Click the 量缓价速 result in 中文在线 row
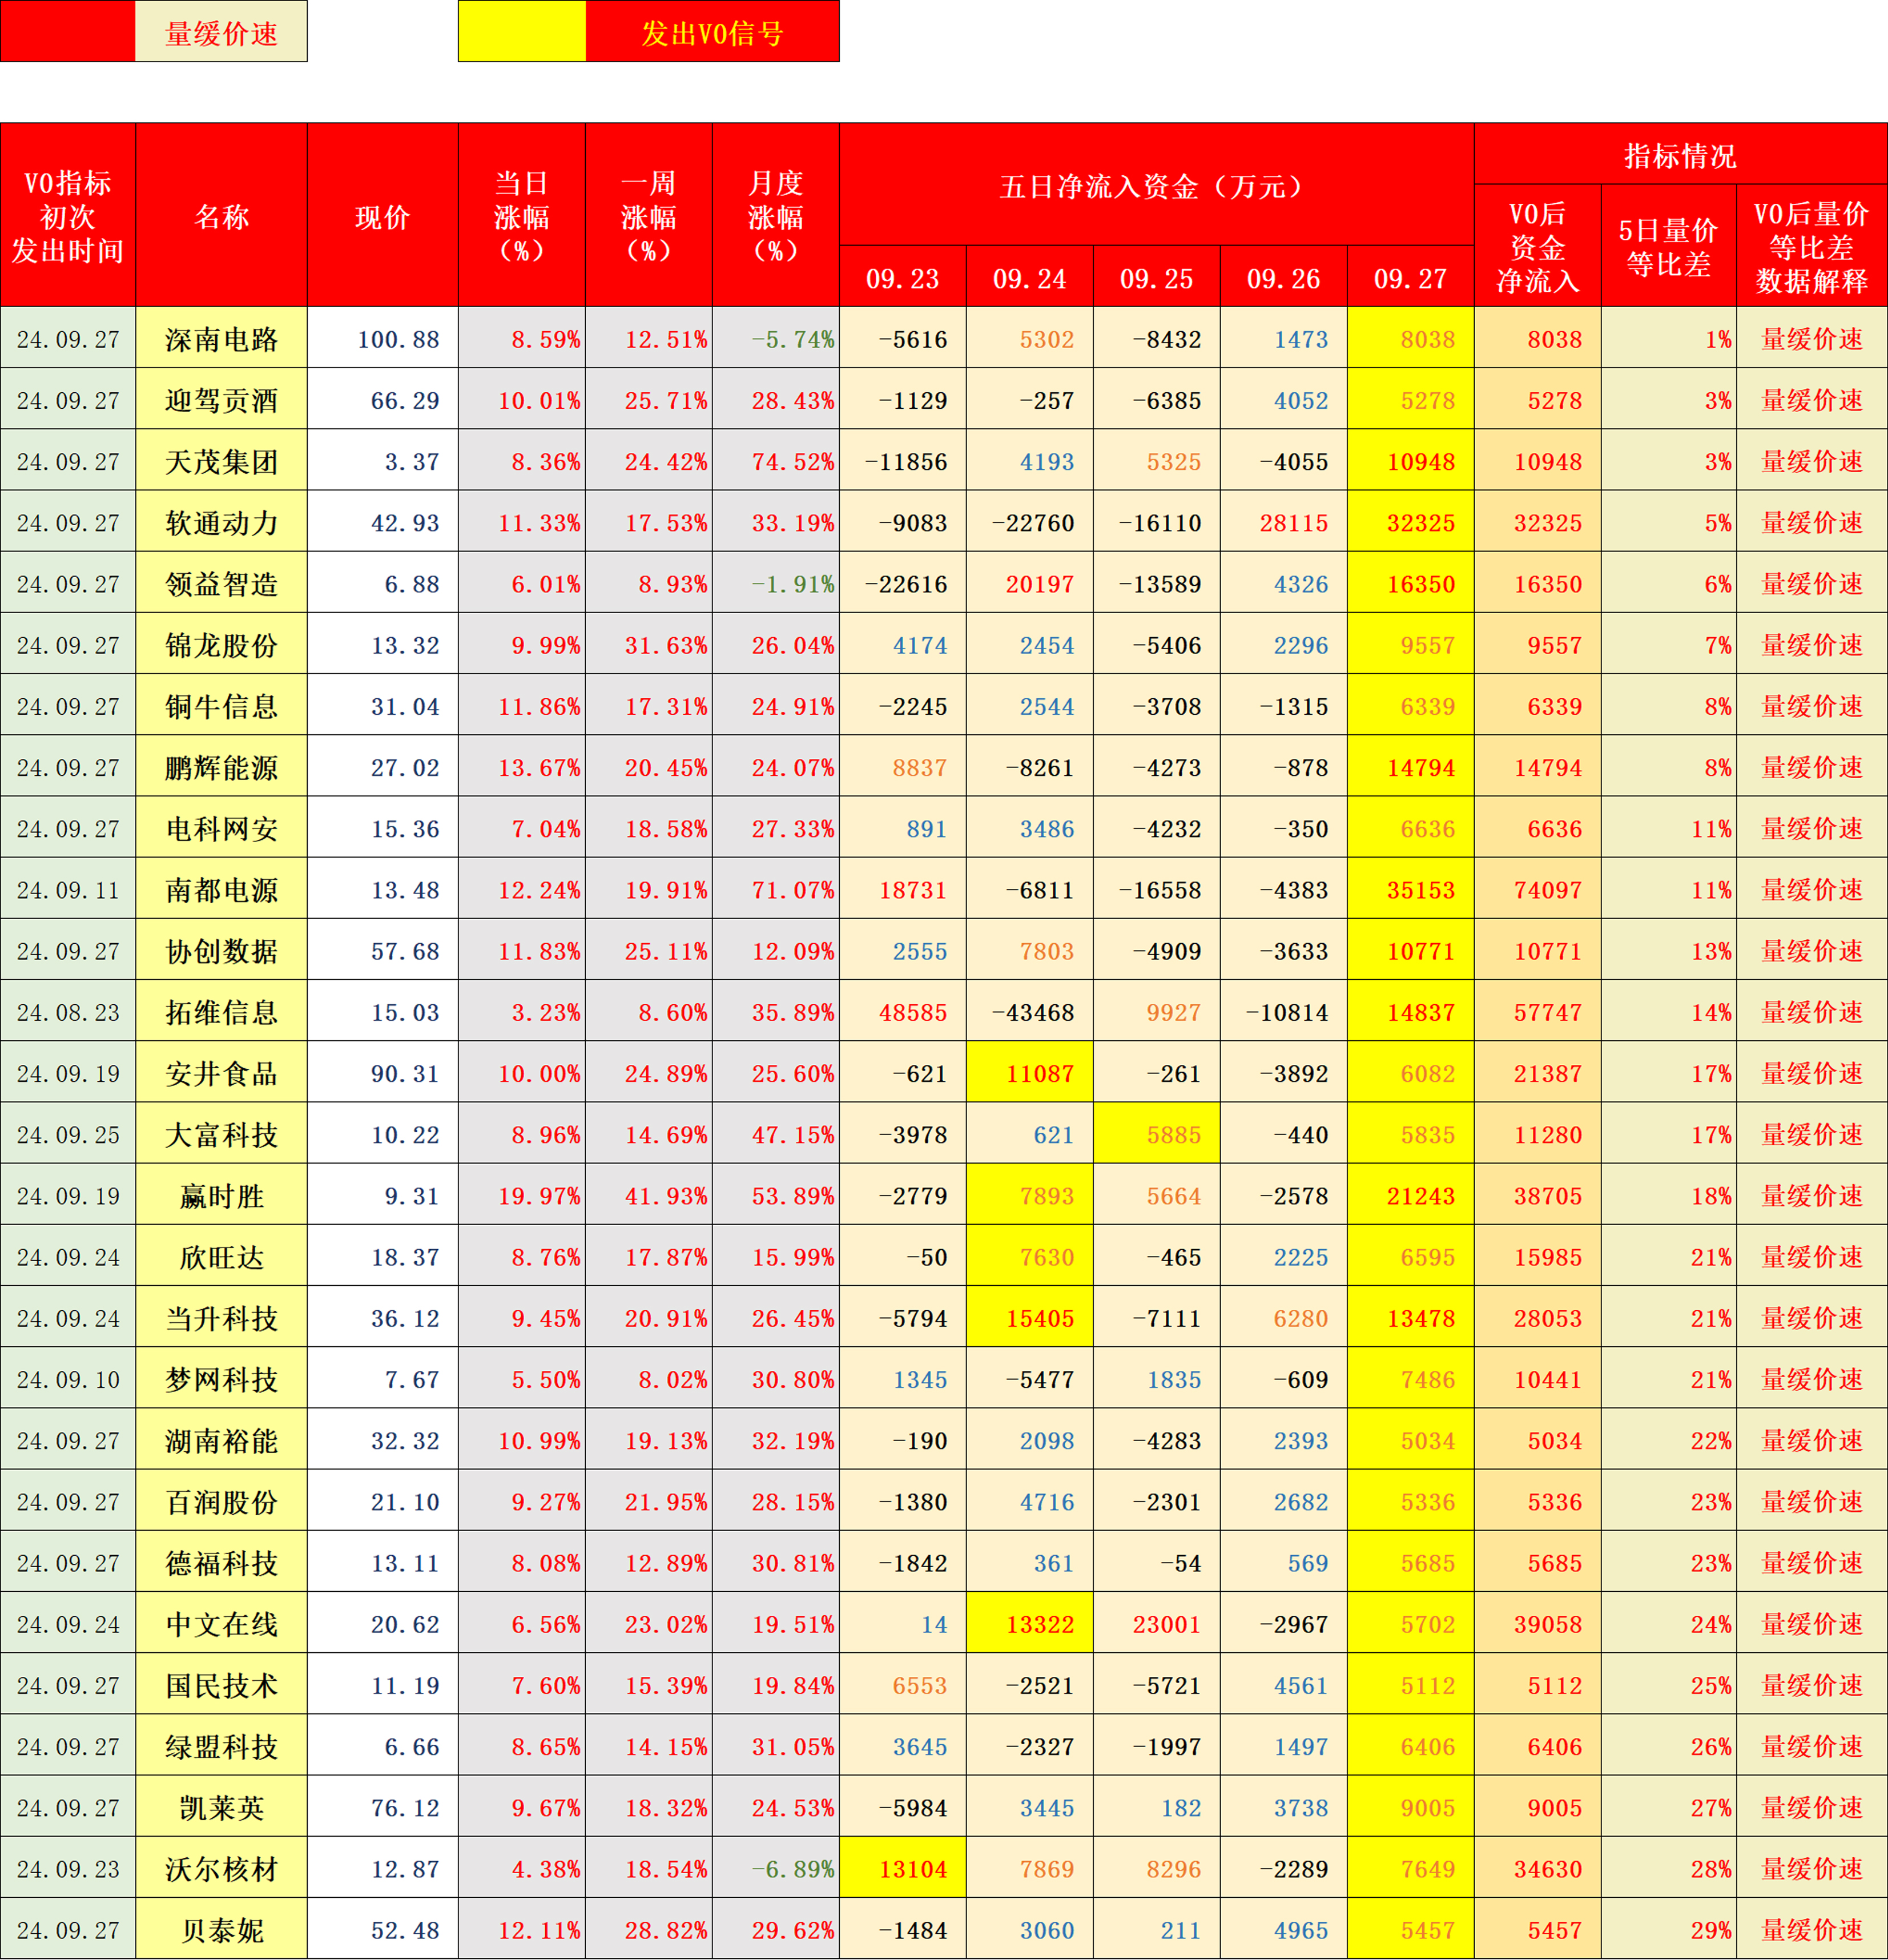 tap(1812, 1624)
